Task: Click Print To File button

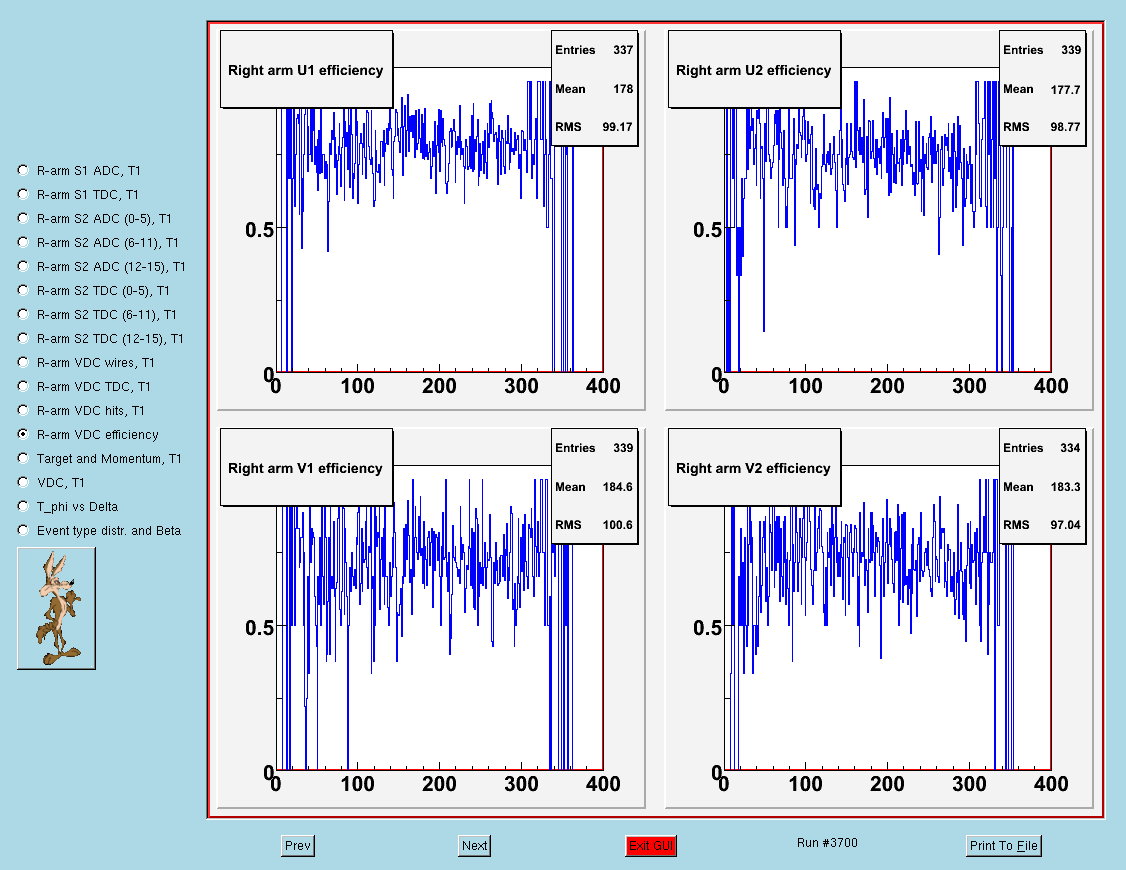Action: [x=1004, y=846]
